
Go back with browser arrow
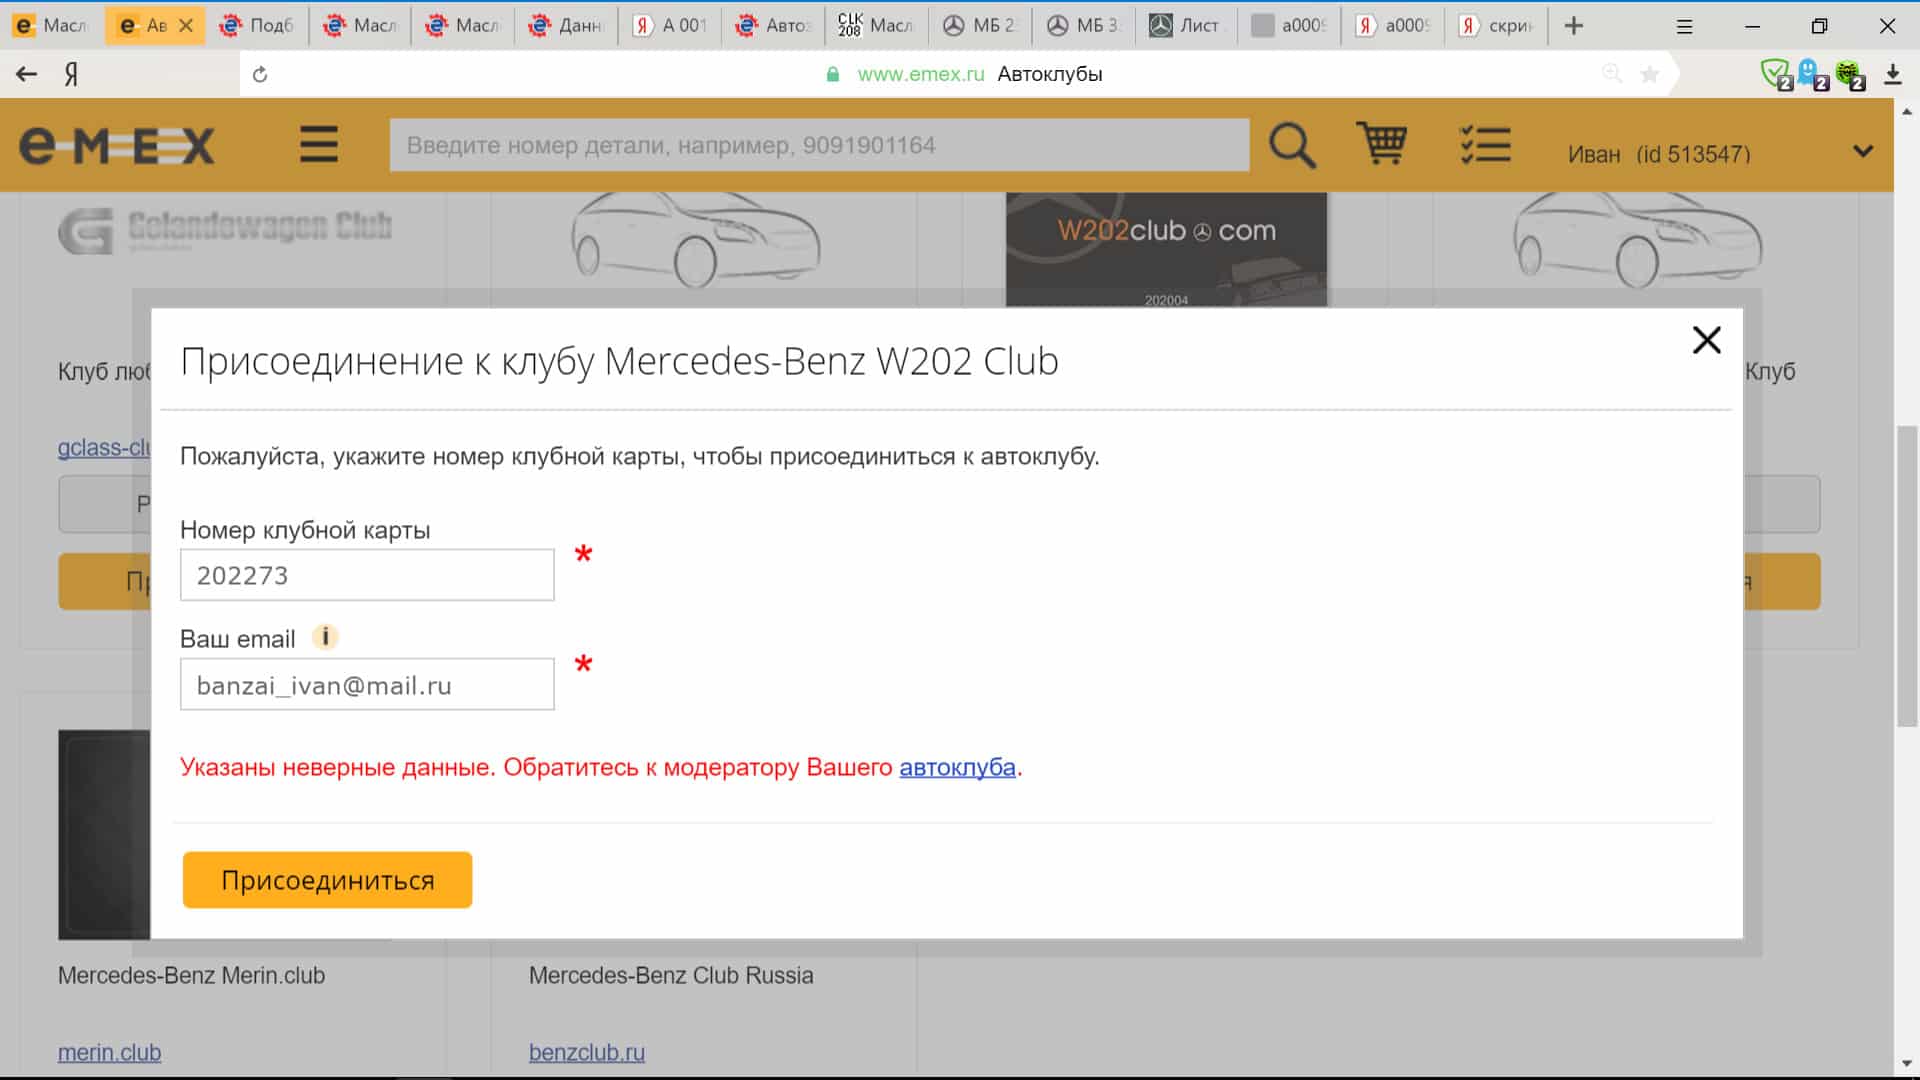27,74
